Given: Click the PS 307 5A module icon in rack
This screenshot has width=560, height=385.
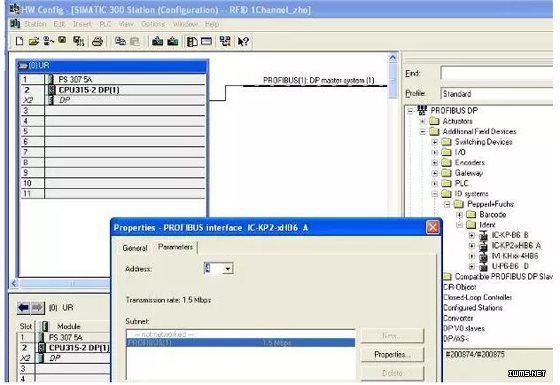Looking at the screenshot, I should click(51, 79).
